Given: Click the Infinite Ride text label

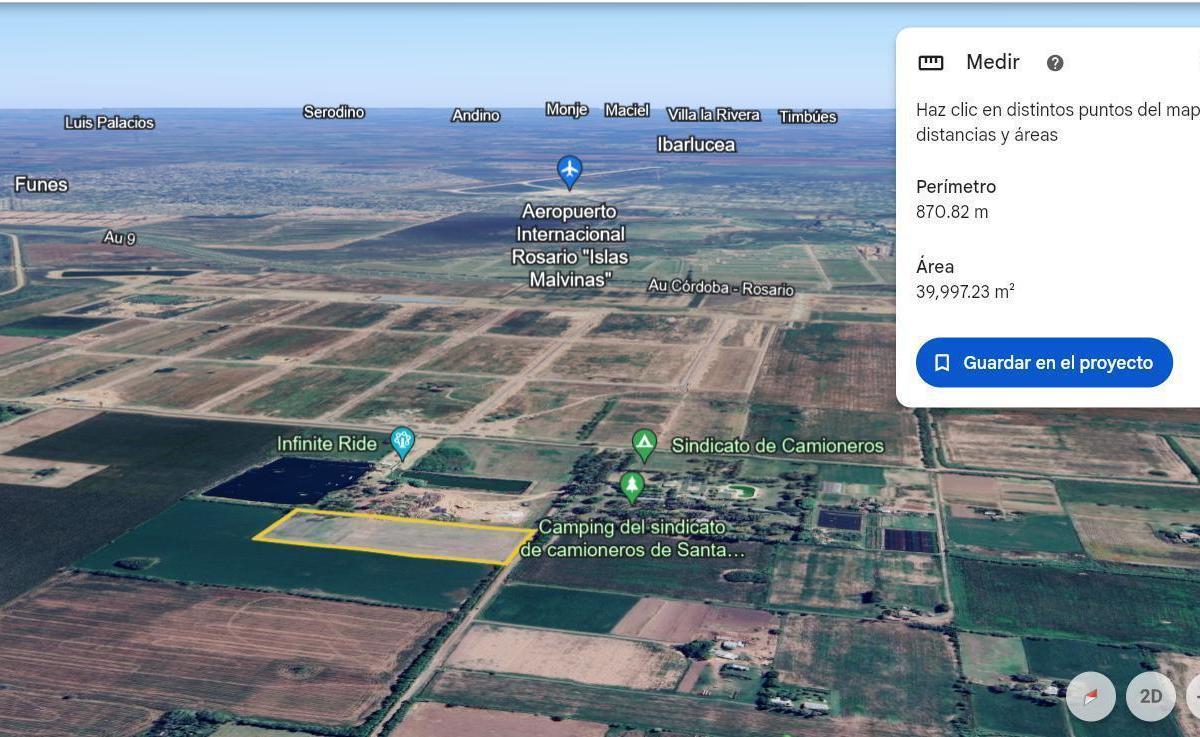Looking at the screenshot, I should [327, 443].
